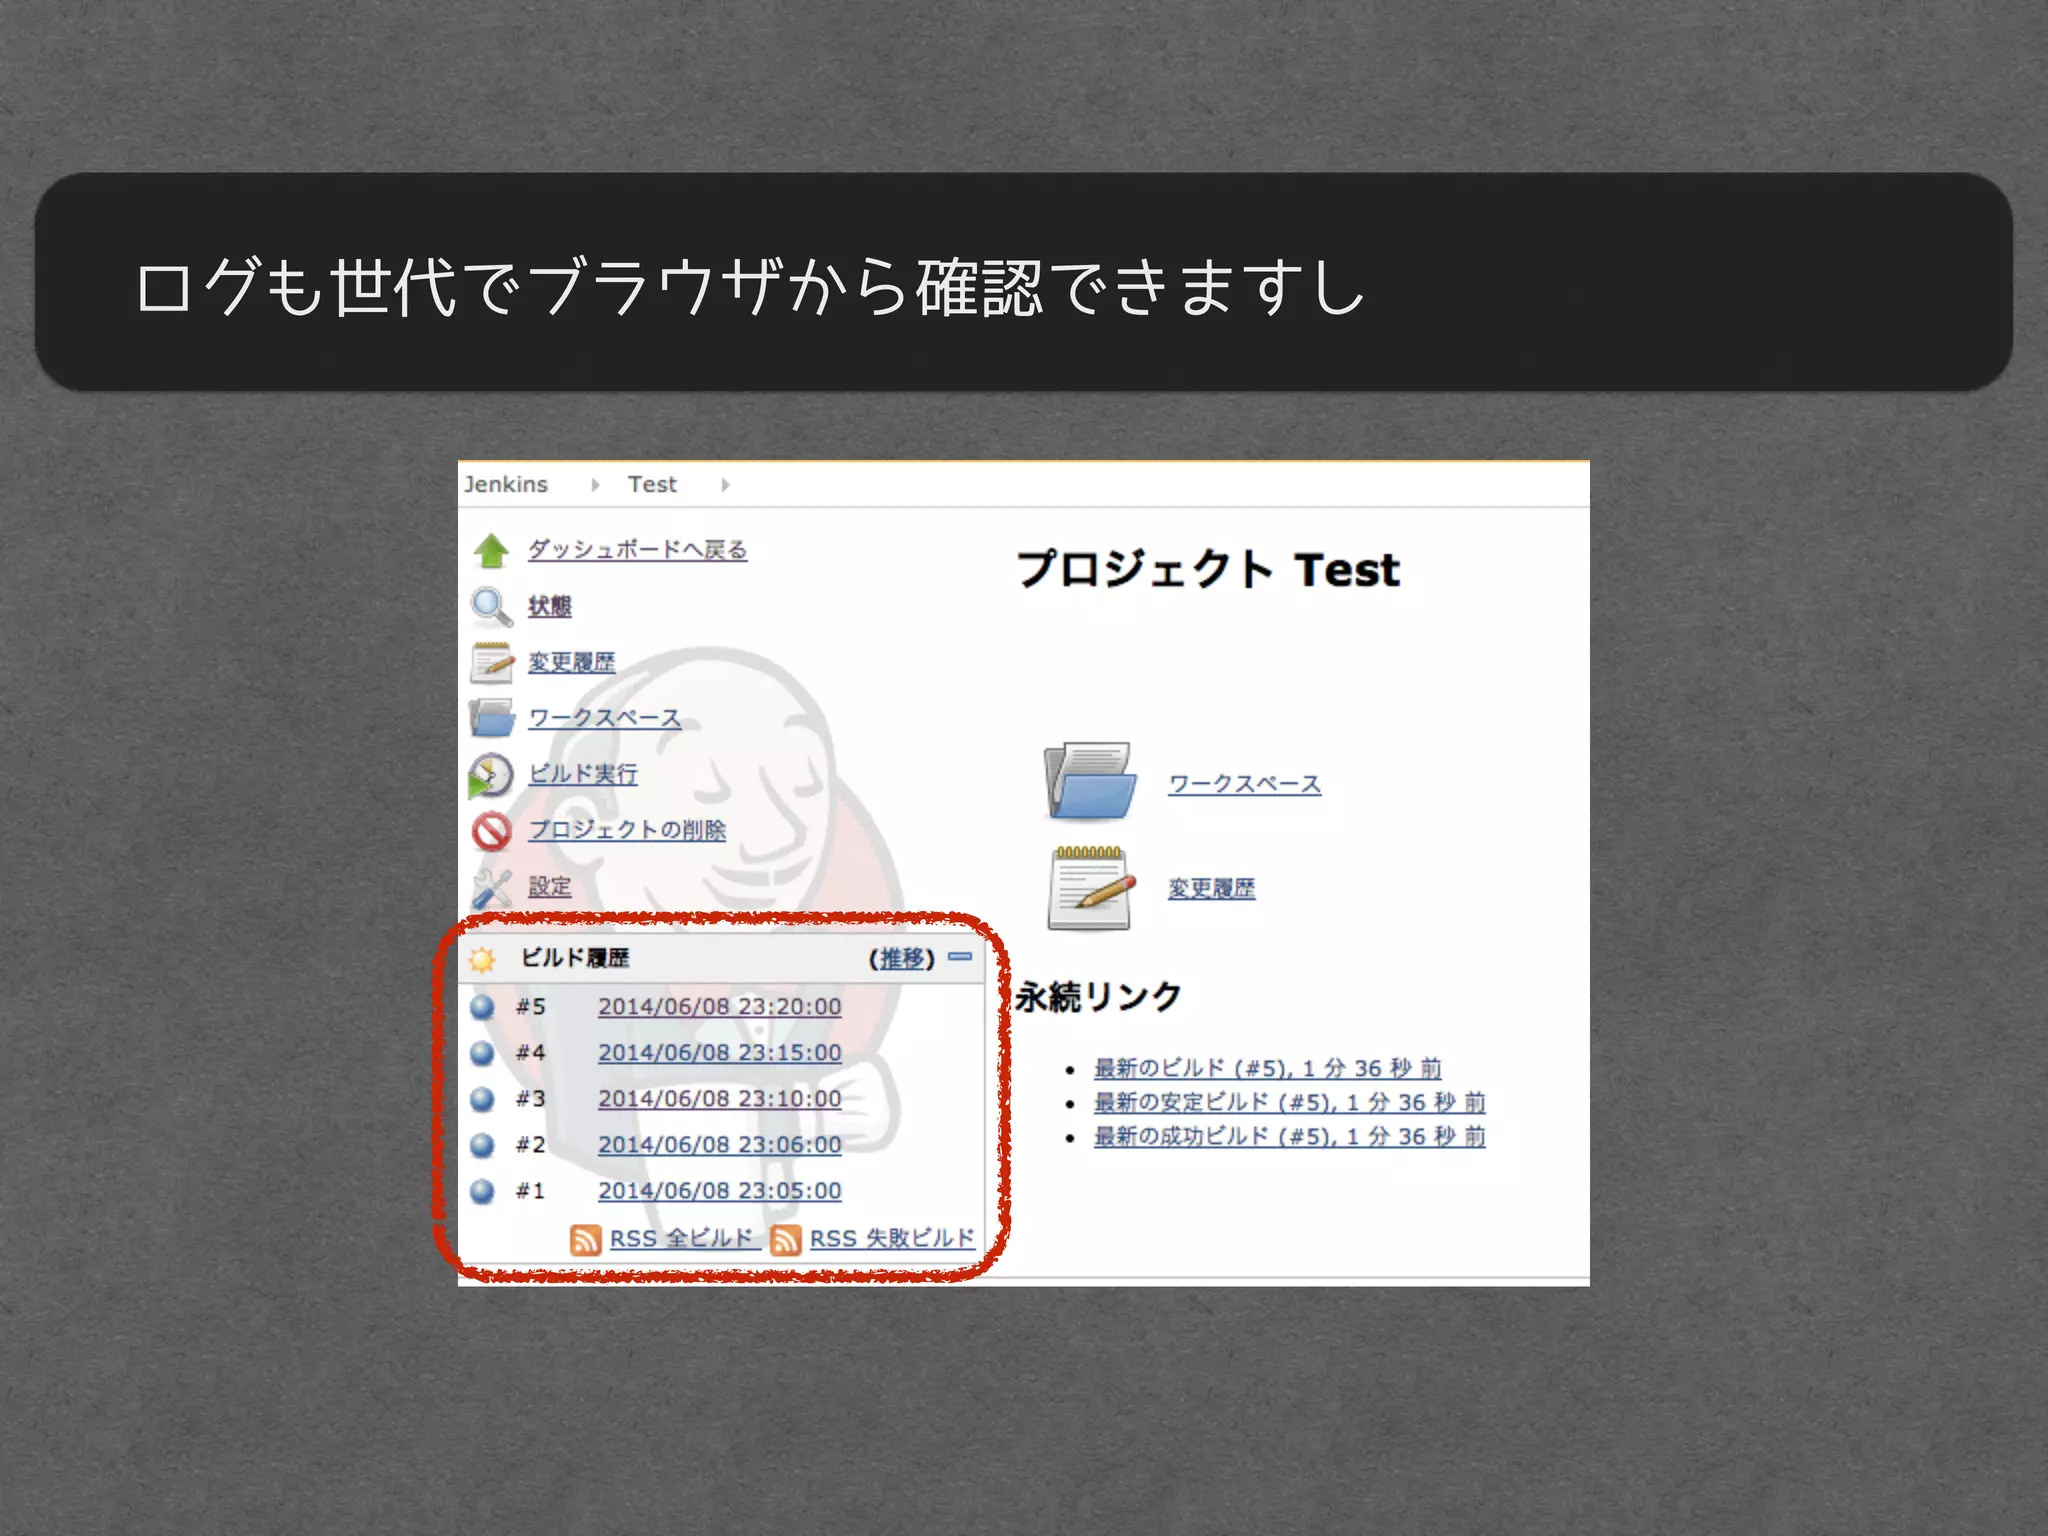Click the sun weather icon in build history
Viewport: 2048px width, 1536px height.
(482, 959)
